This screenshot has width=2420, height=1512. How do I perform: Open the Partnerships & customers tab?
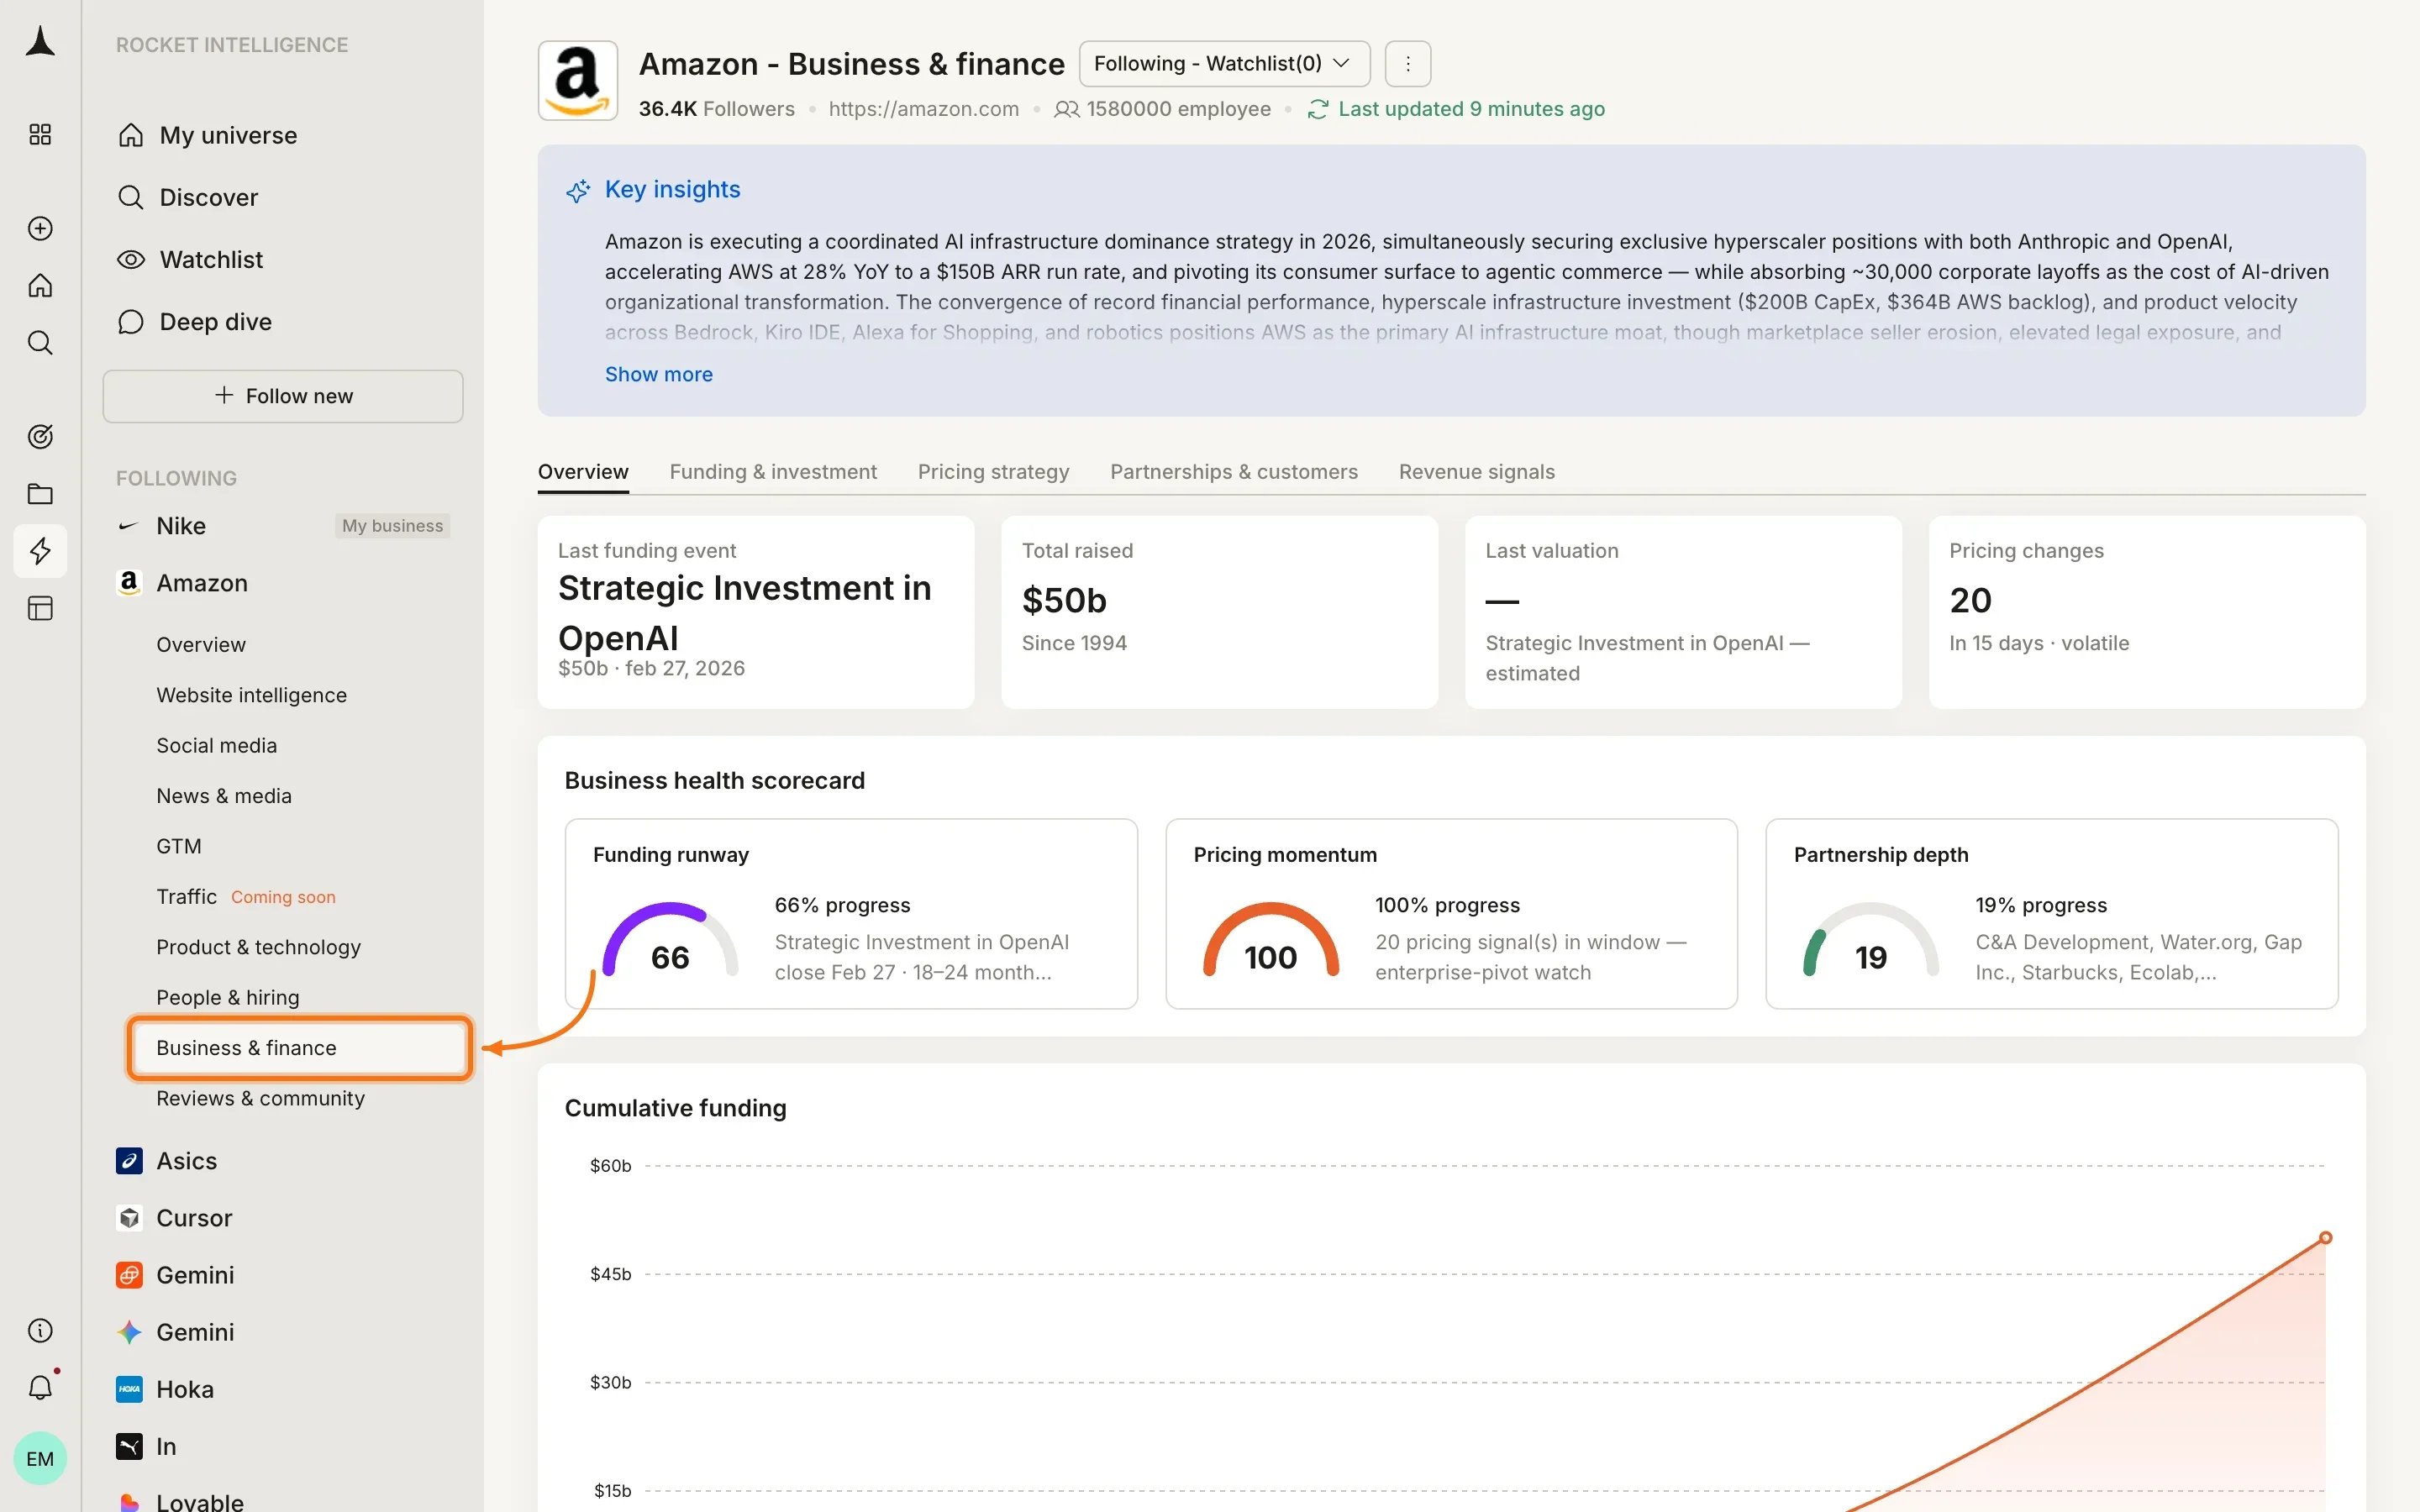tap(1234, 472)
